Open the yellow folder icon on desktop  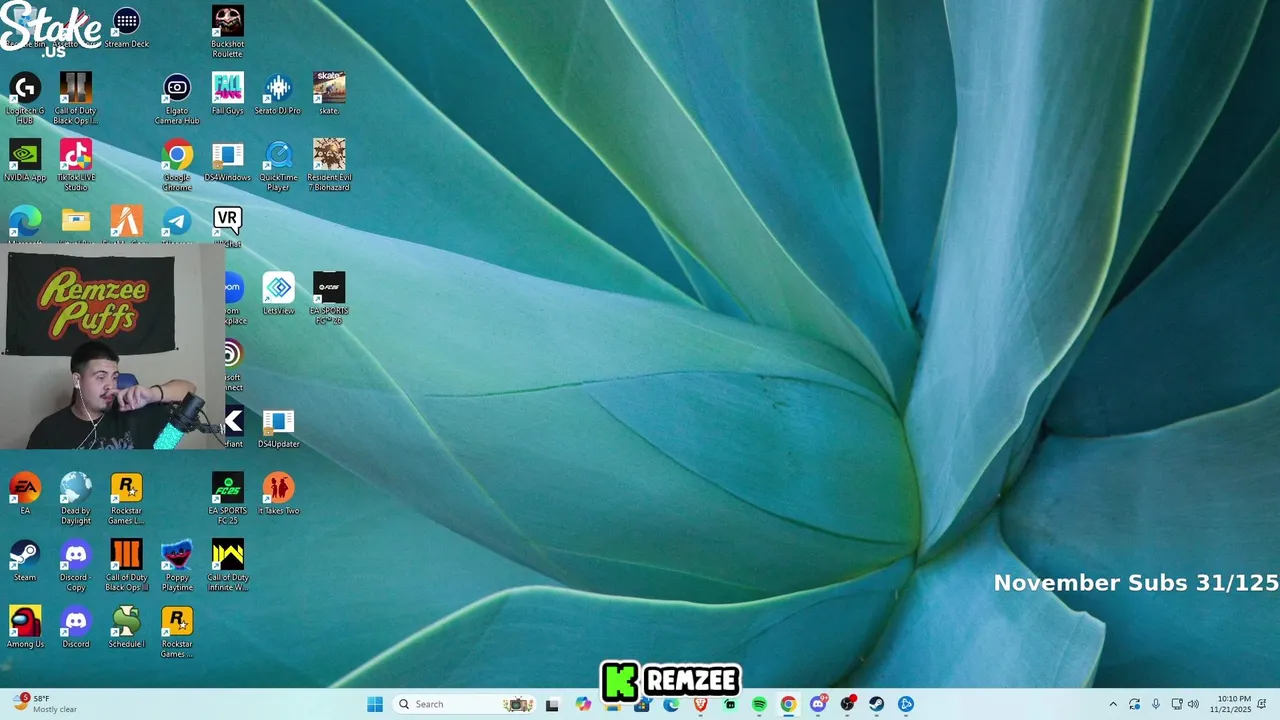76,222
